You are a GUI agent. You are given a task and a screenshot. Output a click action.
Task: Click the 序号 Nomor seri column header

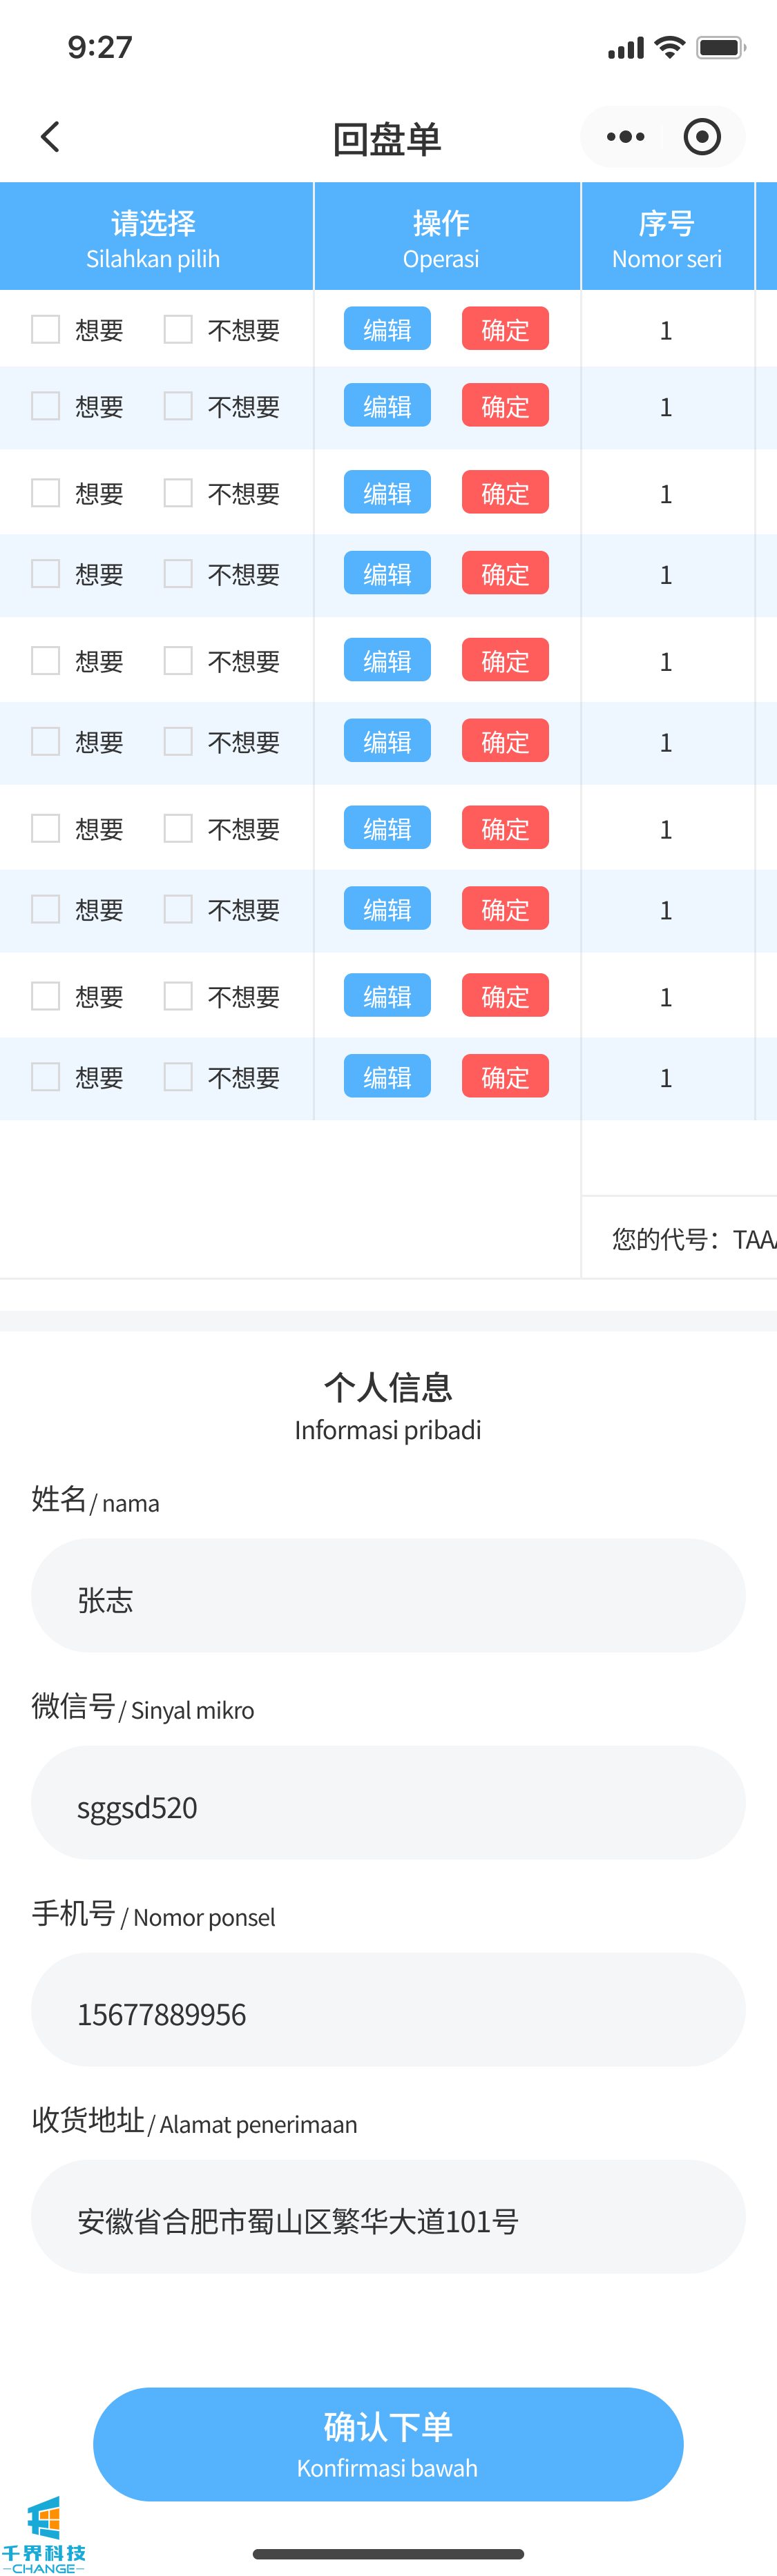pos(667,238)
